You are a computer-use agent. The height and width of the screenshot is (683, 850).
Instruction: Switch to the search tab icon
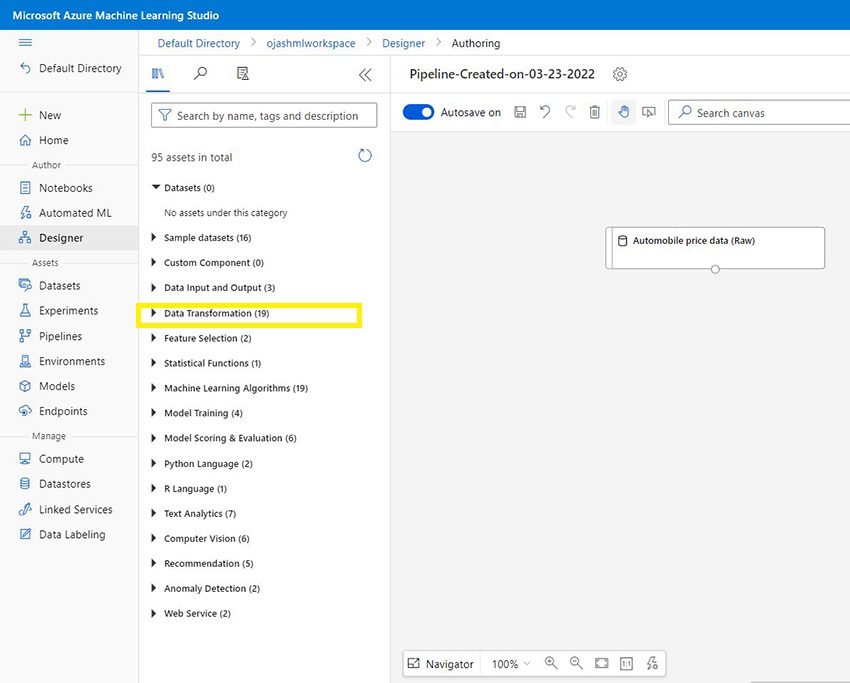pyautogui.click(x=200, y=73)
